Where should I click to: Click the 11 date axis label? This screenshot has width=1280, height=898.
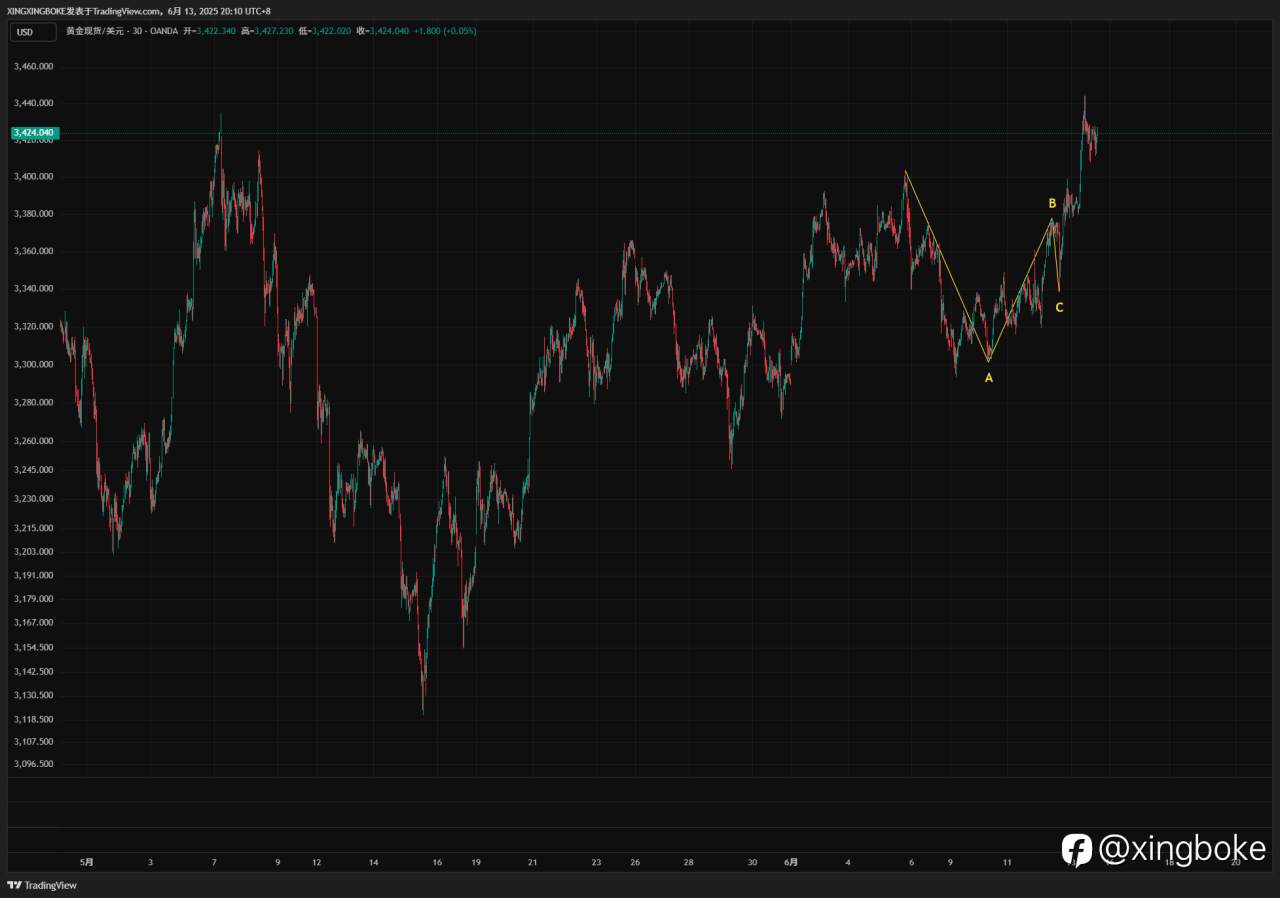click(1007, 862)
